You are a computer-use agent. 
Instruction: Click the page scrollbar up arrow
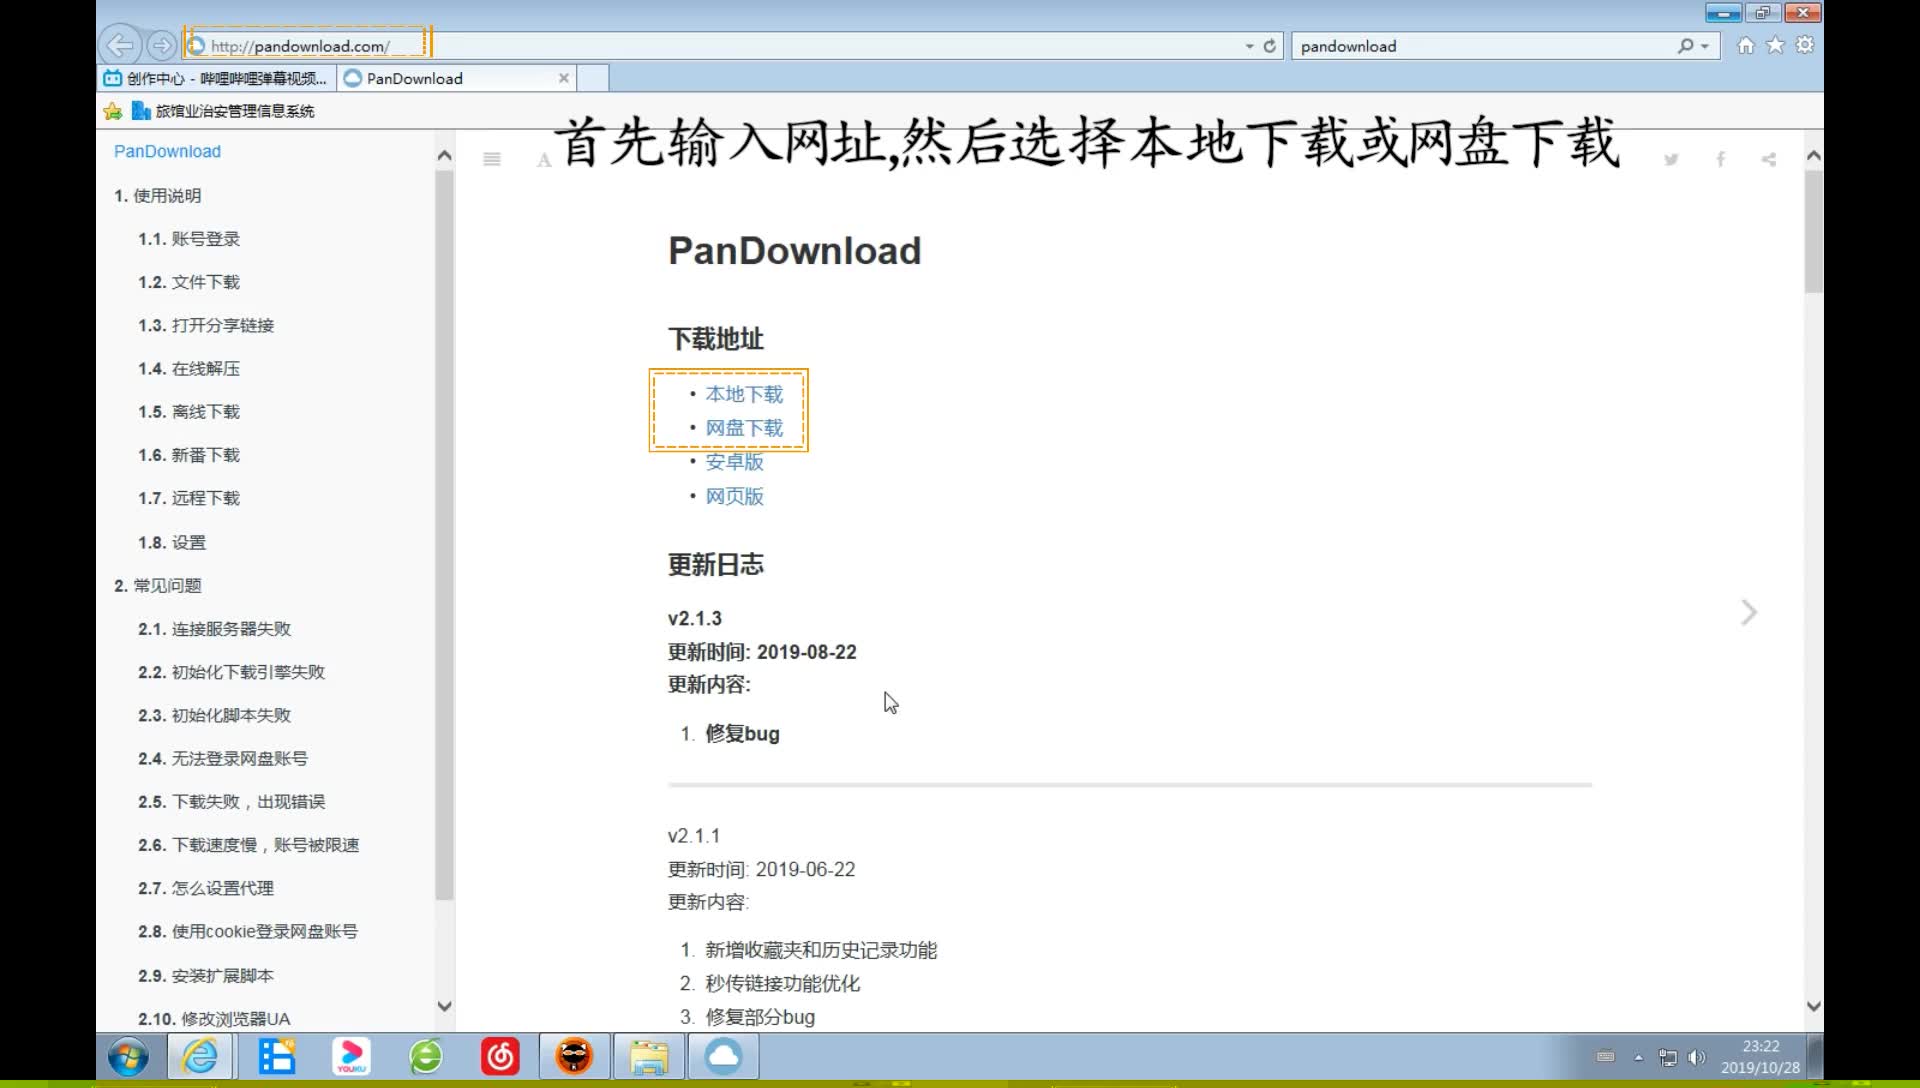coord(1814,156)
